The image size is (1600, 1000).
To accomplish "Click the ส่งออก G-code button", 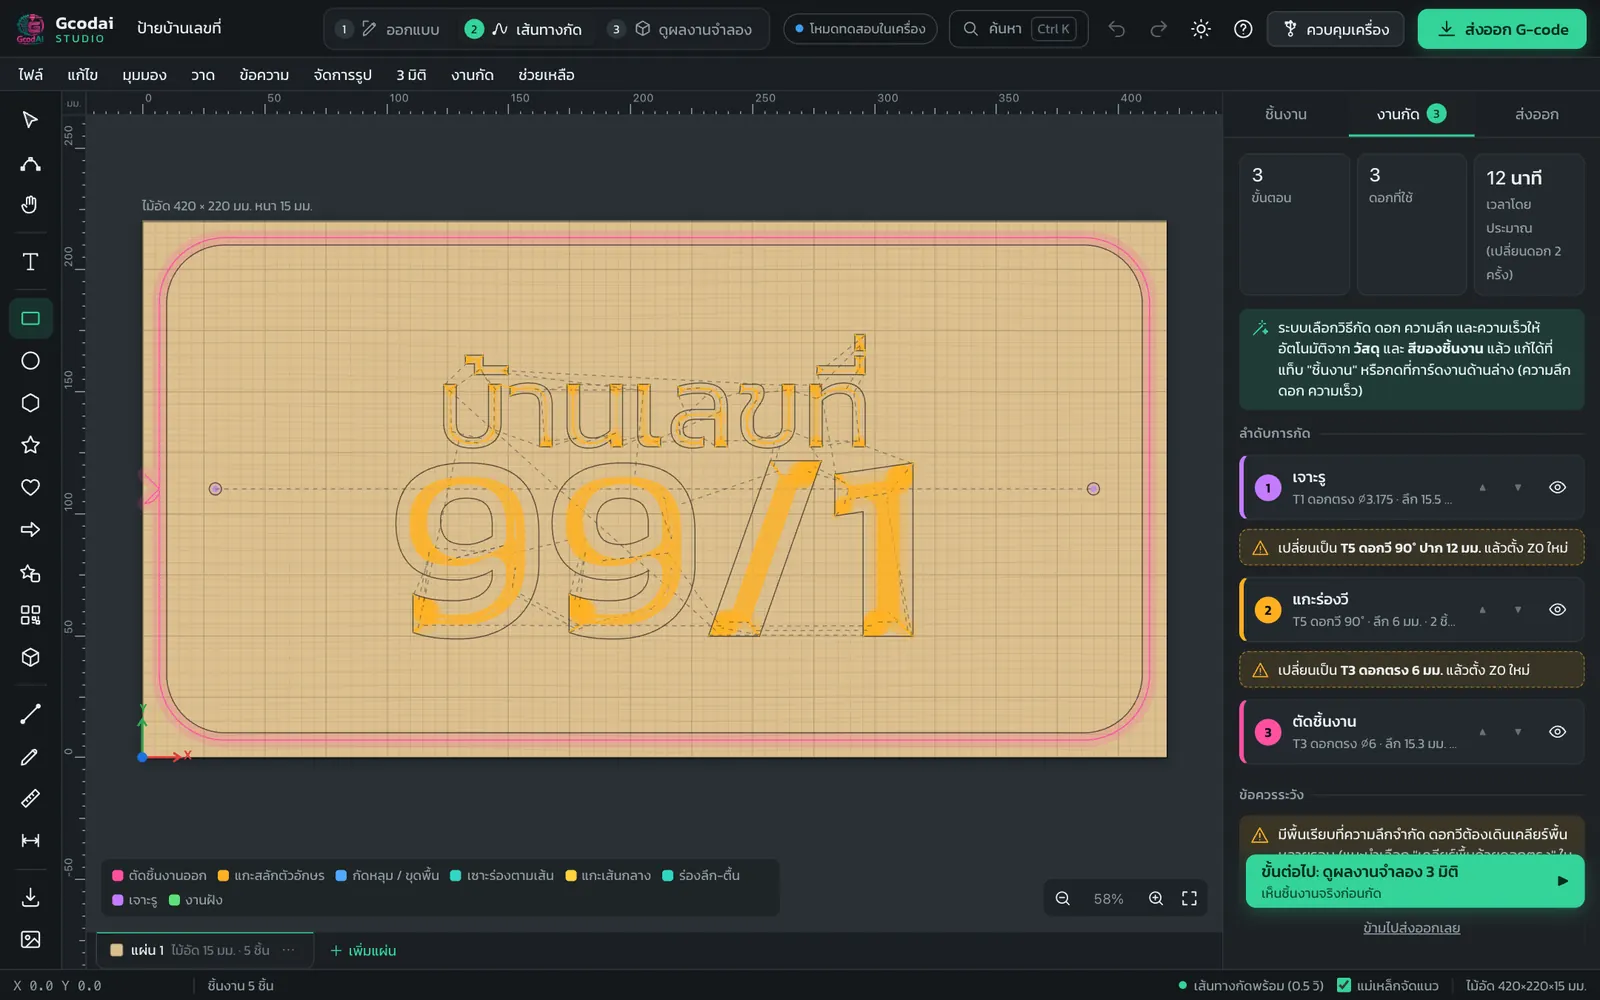I will pos(1502,29).
